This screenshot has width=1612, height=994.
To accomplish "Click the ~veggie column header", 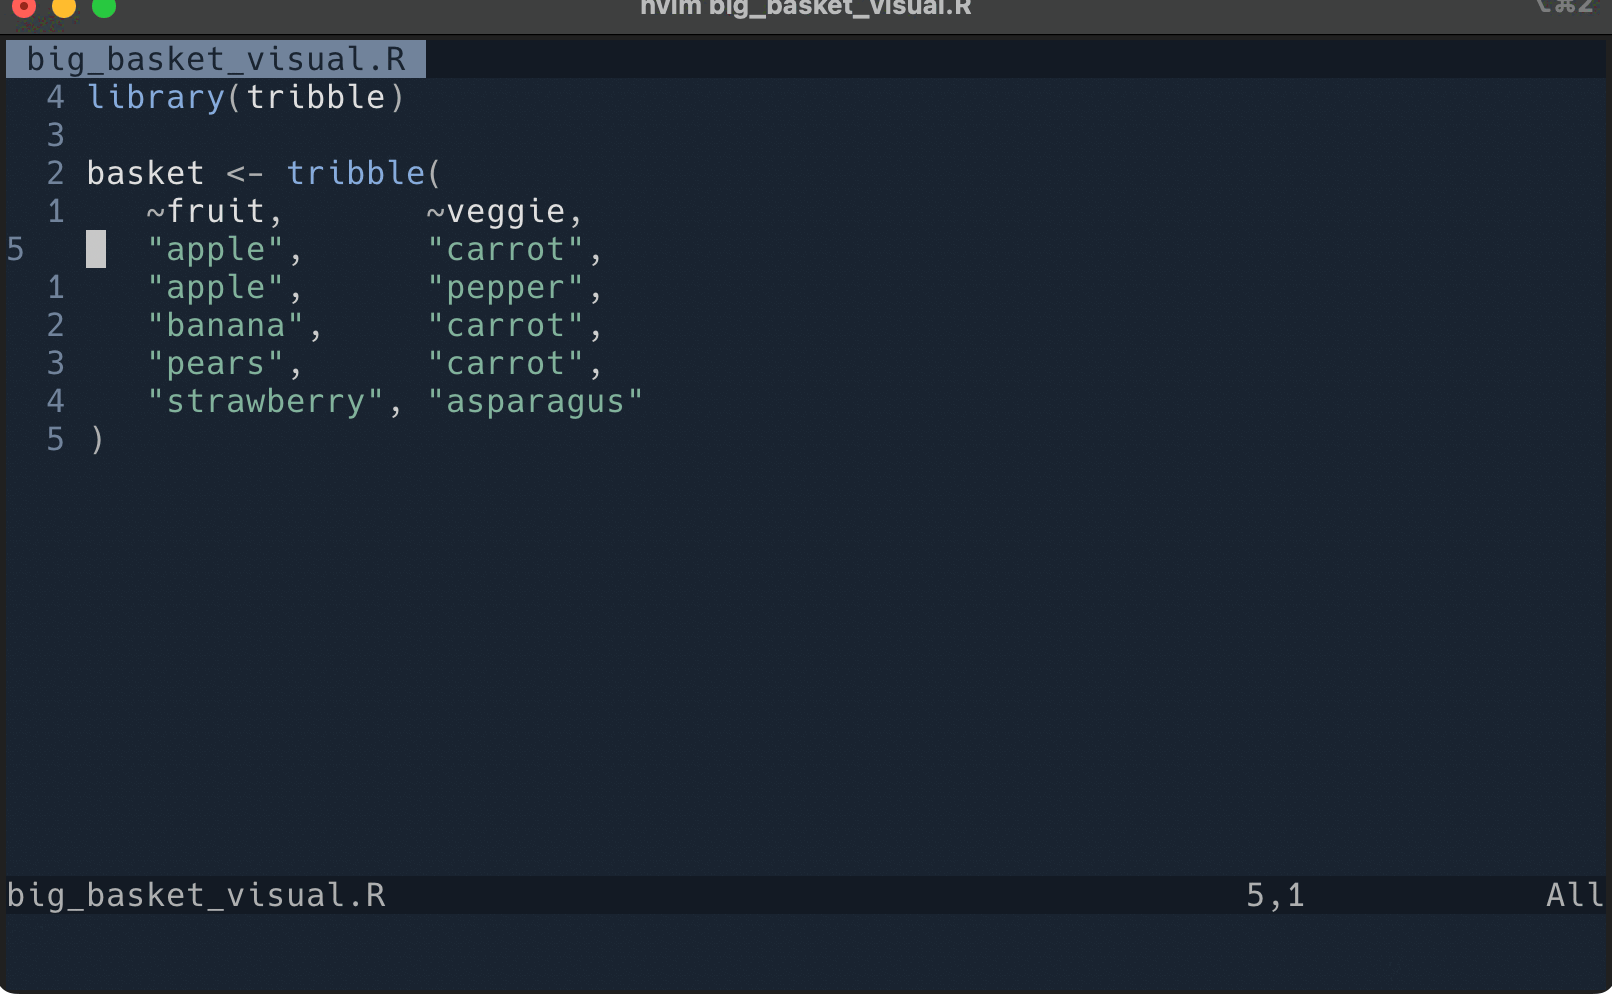I will click(504, 211).
